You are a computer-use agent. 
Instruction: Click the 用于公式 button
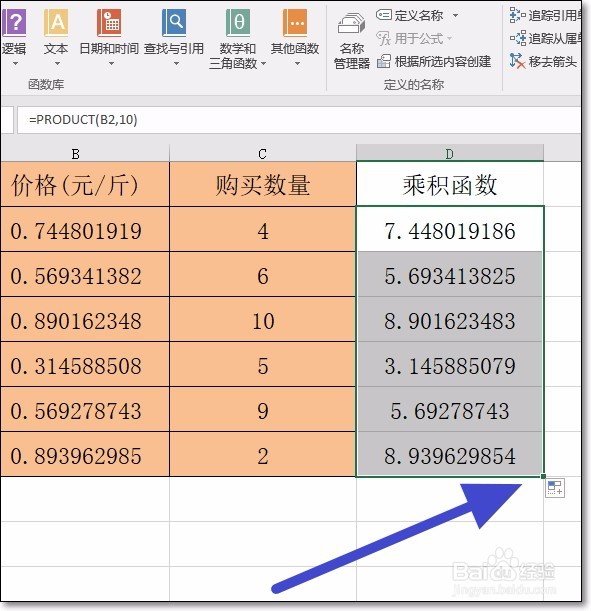click(x=414, y=38)
